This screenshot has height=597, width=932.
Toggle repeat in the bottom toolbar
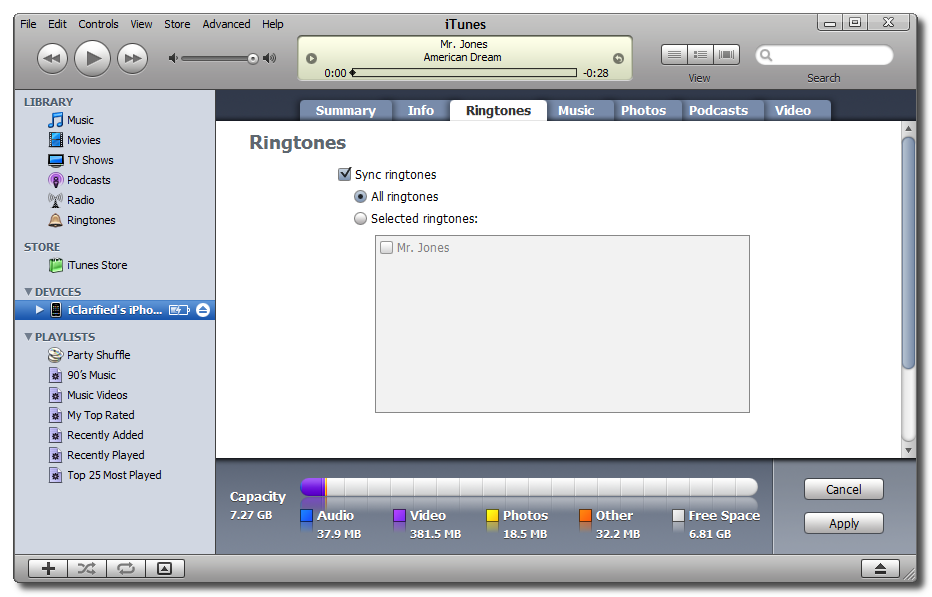pos(126,568)
